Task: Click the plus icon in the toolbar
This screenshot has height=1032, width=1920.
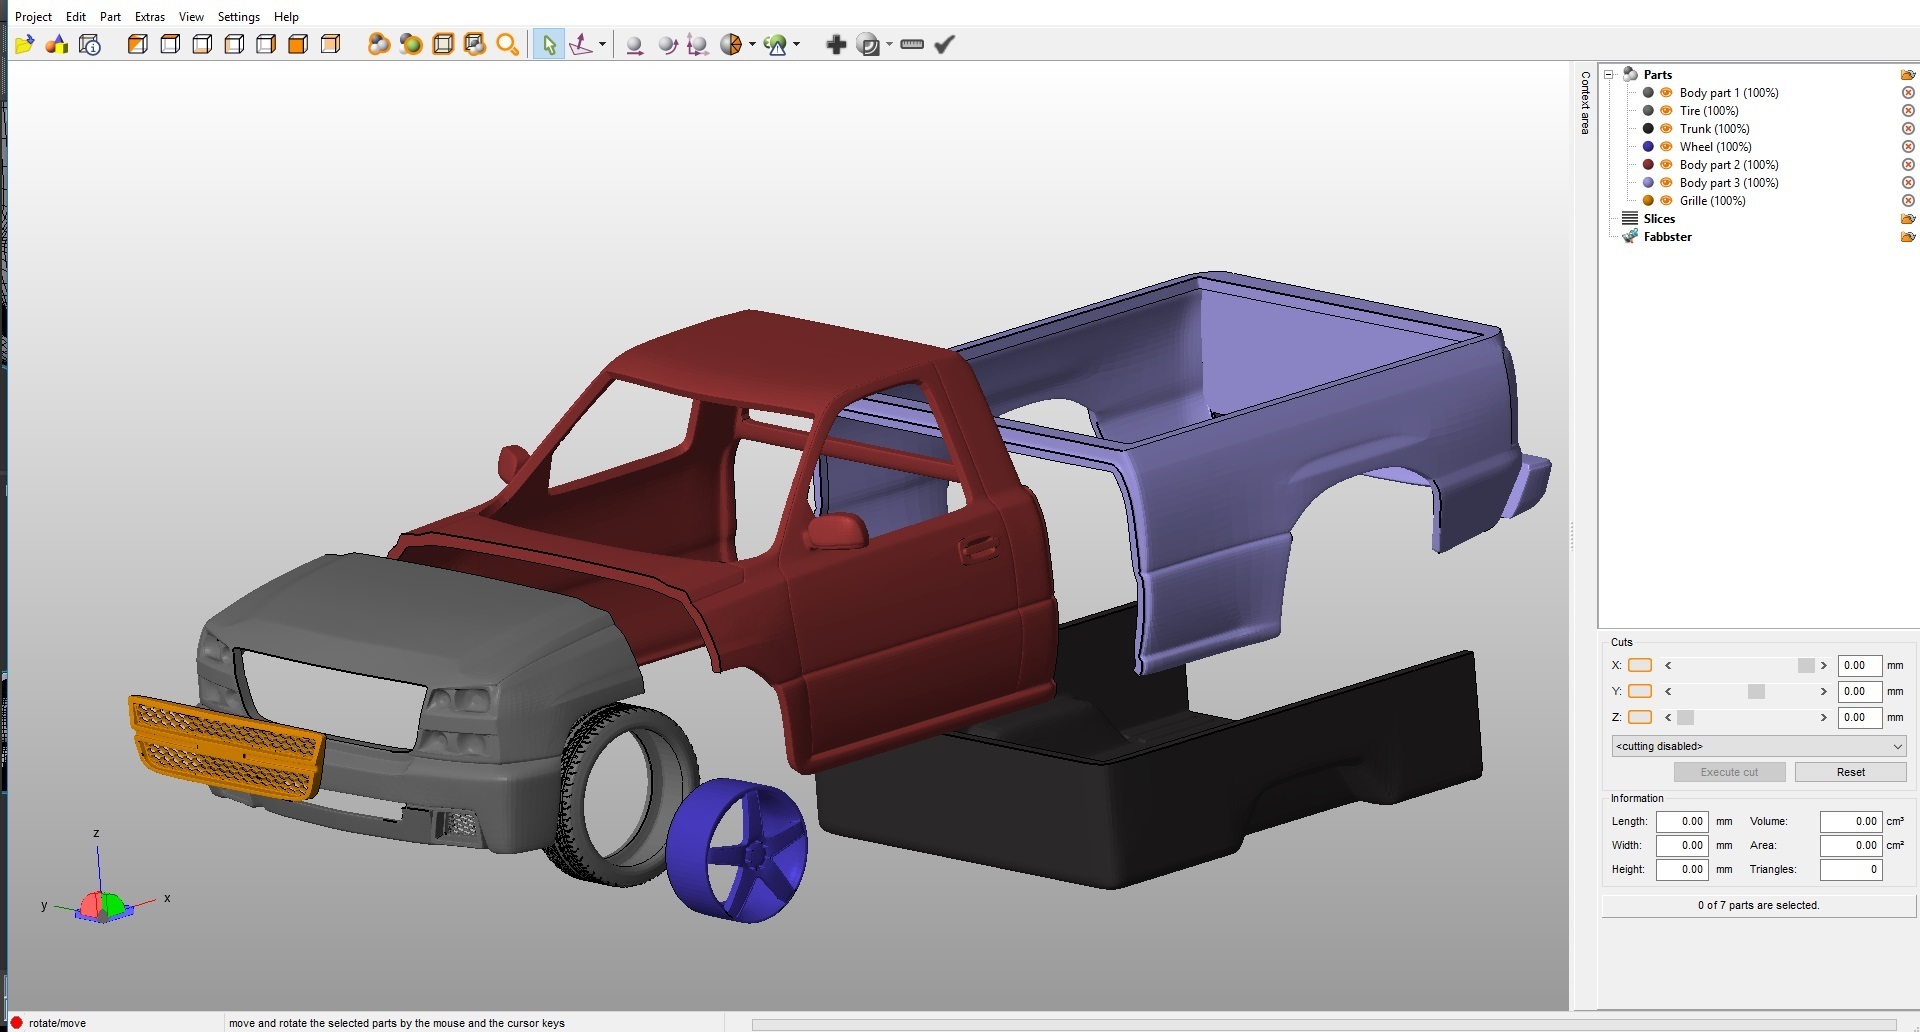Action: pyautogui.click(x=836, y=44)
